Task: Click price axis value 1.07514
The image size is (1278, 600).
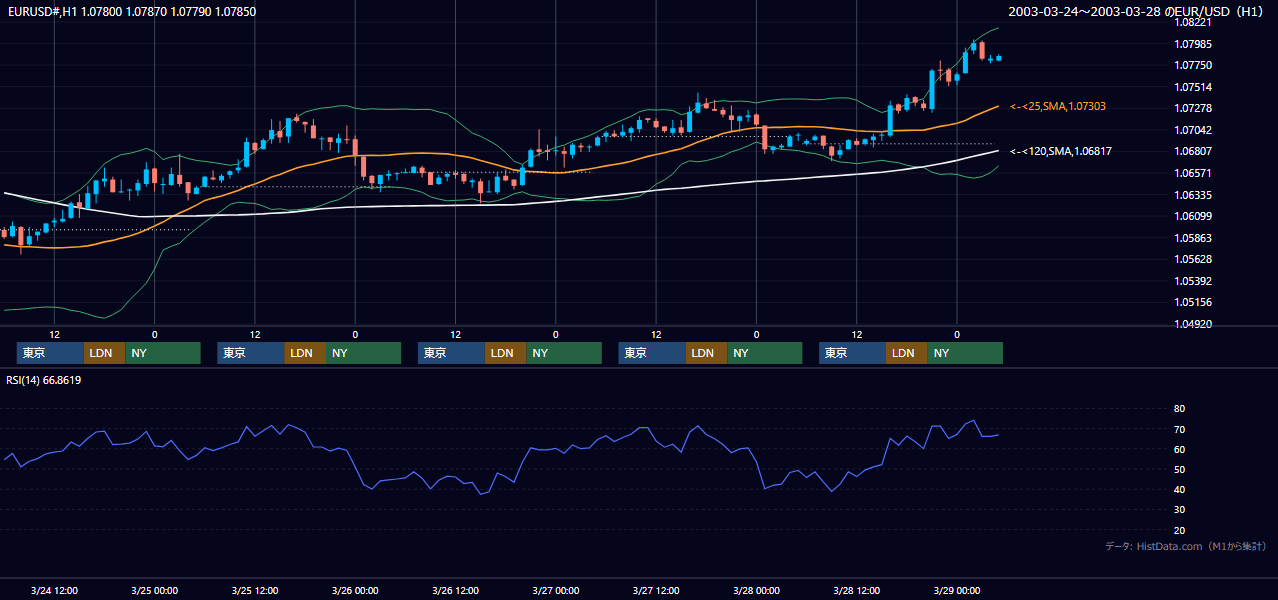Action: point(1192,87)
